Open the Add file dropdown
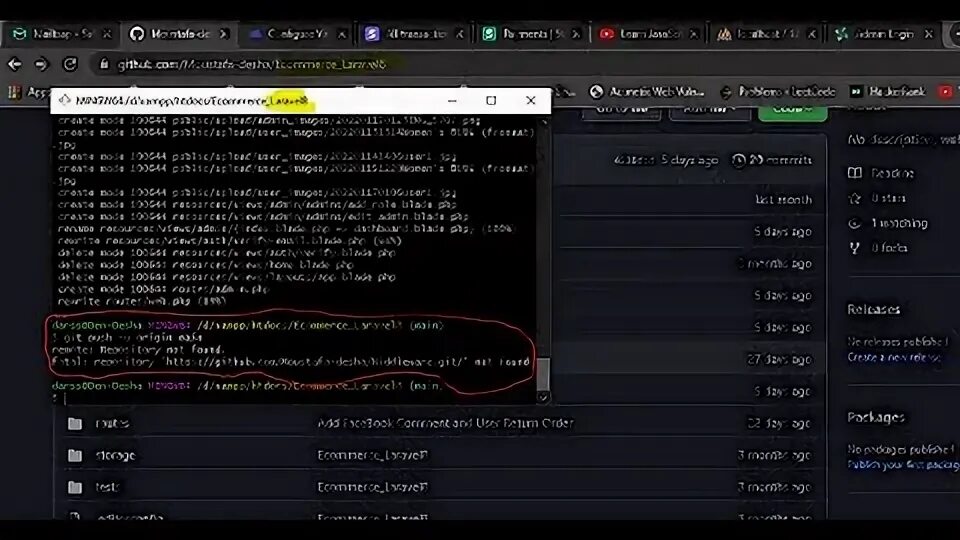Screen dimensions: 960x540 point(710,111)
